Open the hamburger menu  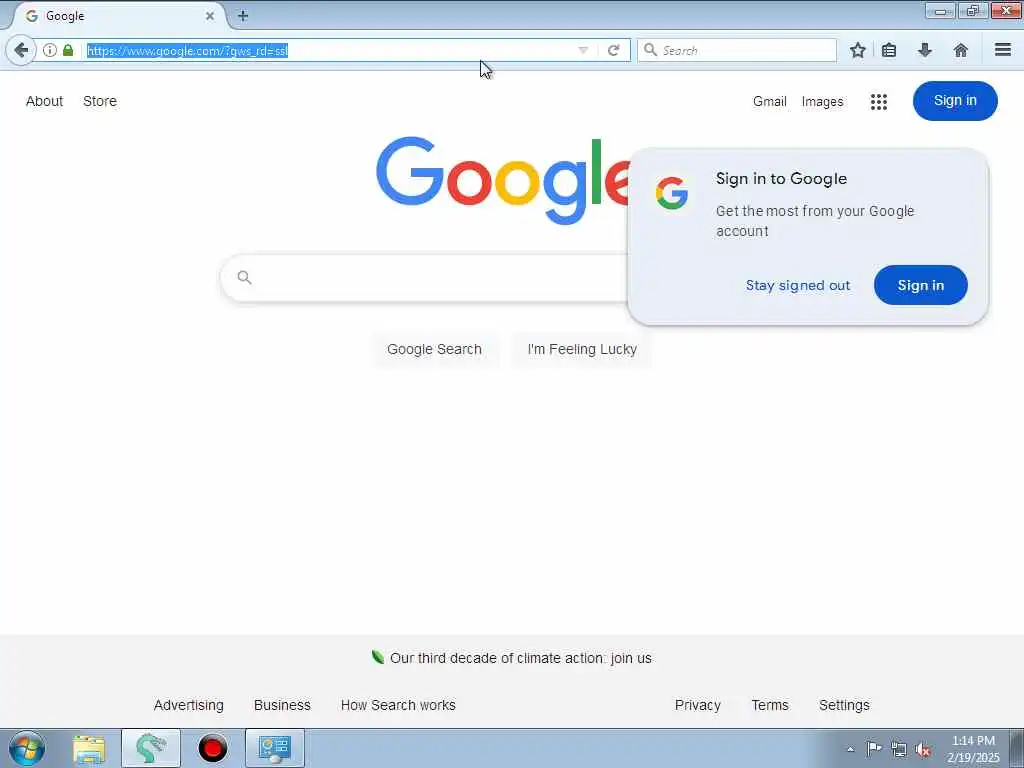coord(1003,50)
